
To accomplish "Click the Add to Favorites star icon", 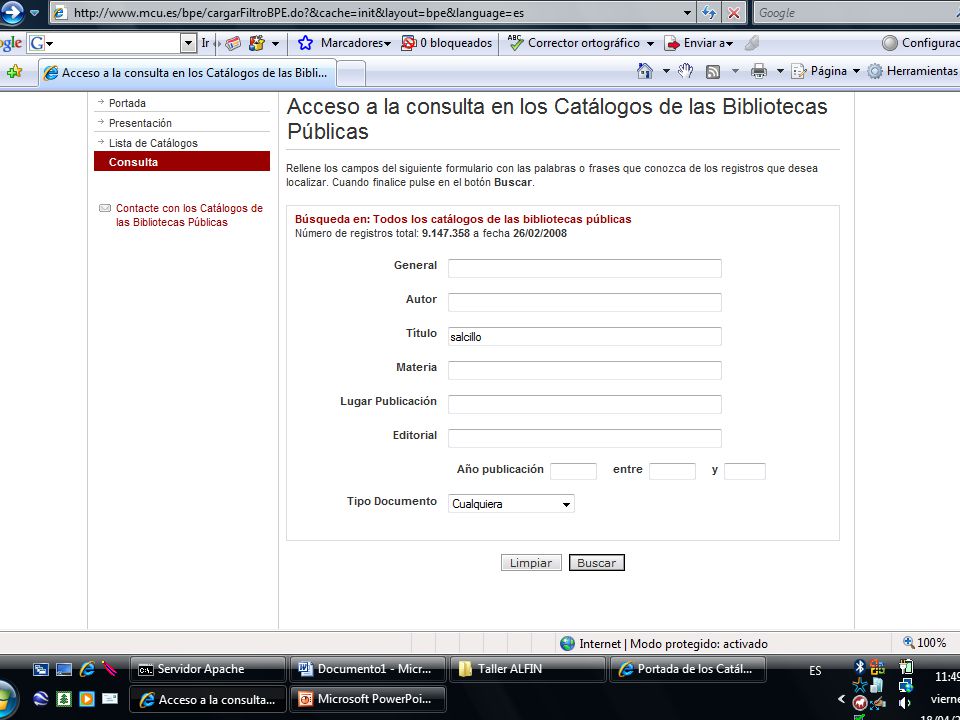I will [x=14, y=72].
